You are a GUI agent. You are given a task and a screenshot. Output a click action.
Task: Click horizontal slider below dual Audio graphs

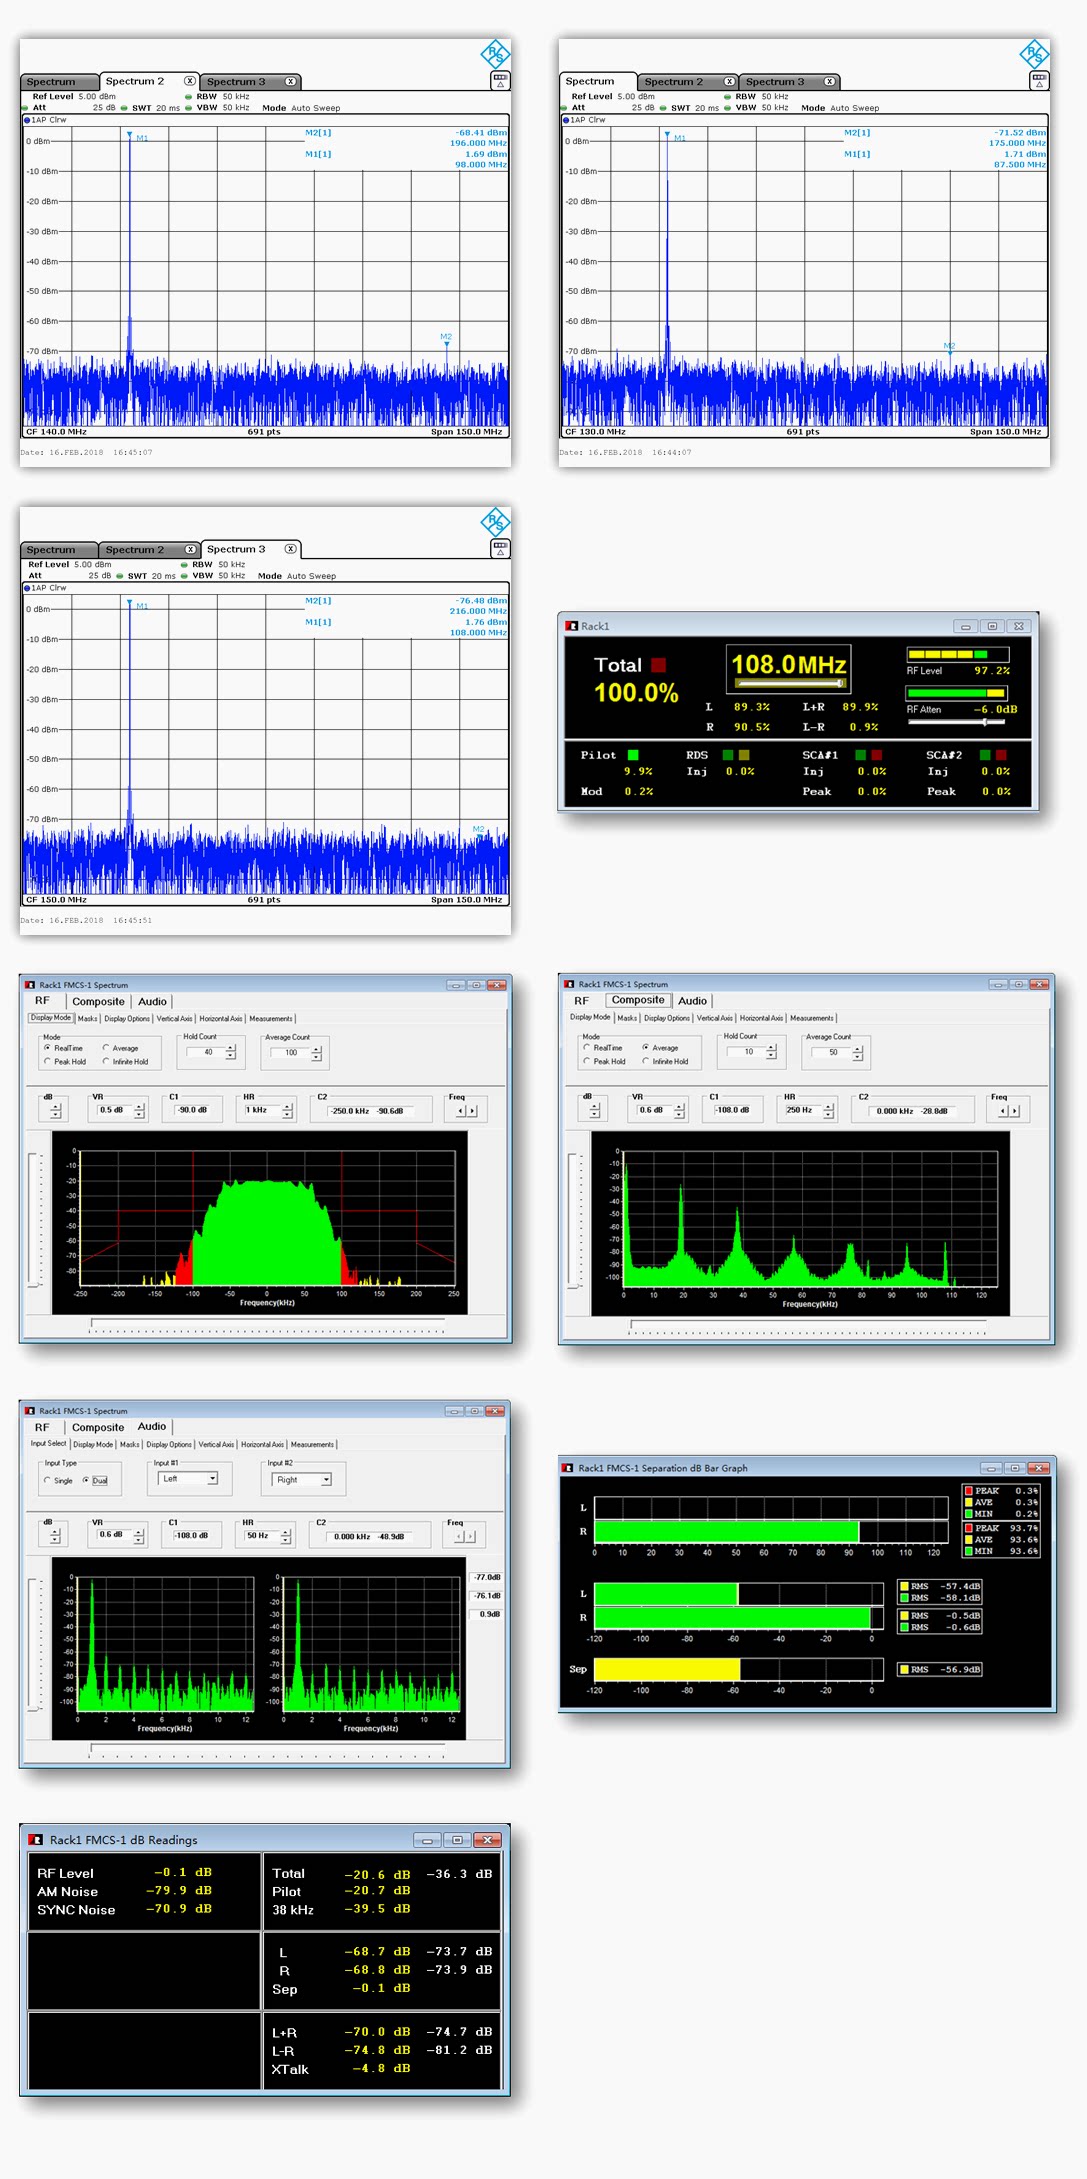point(267,1748)
